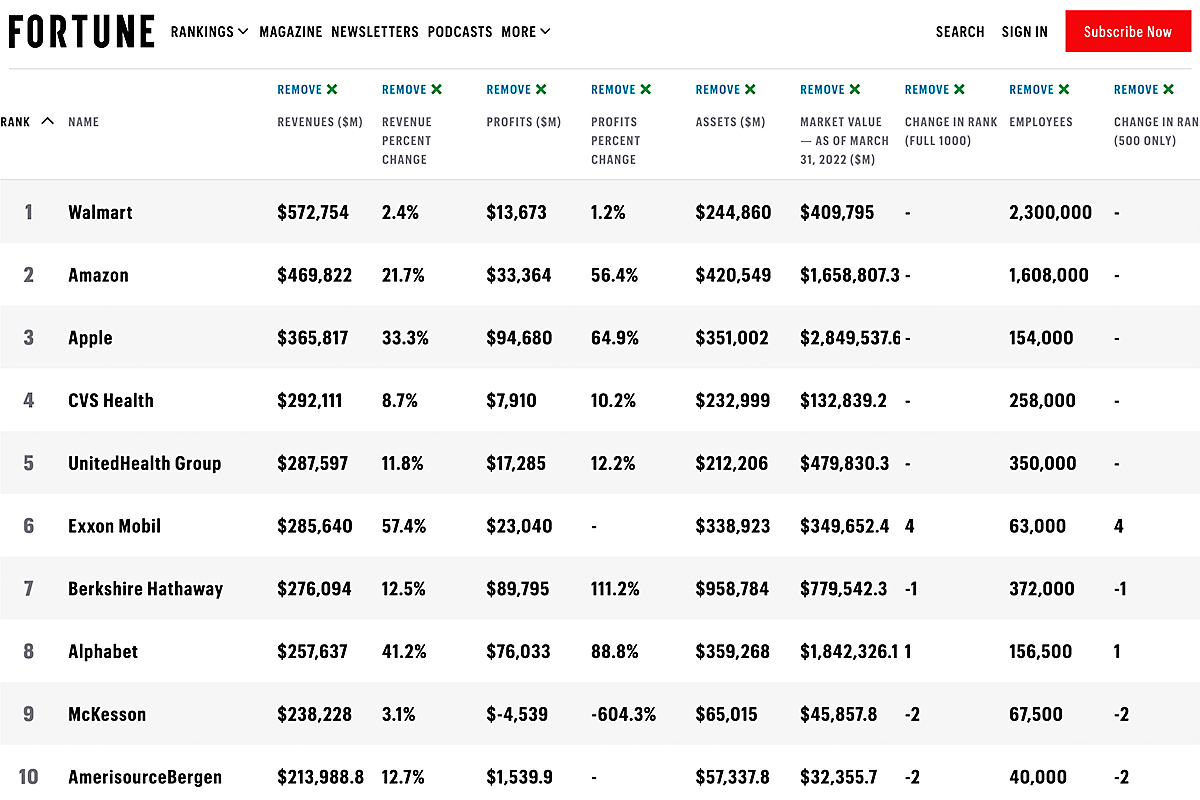Open the Magazine menu item

[290, 32]
